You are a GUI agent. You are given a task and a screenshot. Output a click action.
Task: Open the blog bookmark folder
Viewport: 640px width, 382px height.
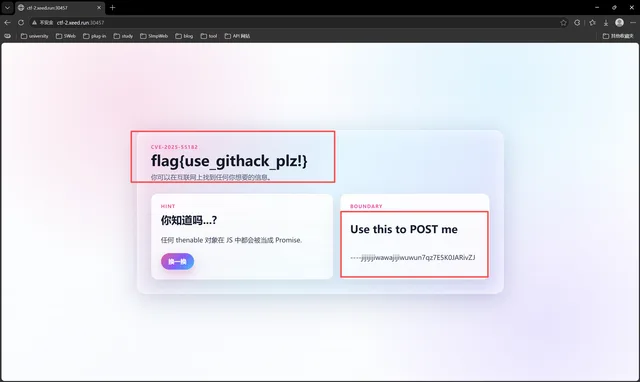pyautogui.click(x=184, y=36)
